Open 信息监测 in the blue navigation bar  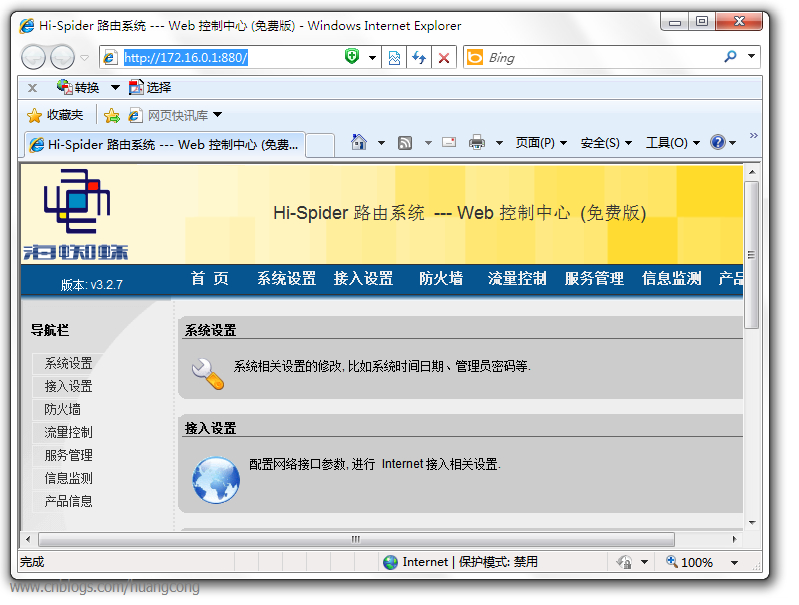672,278
